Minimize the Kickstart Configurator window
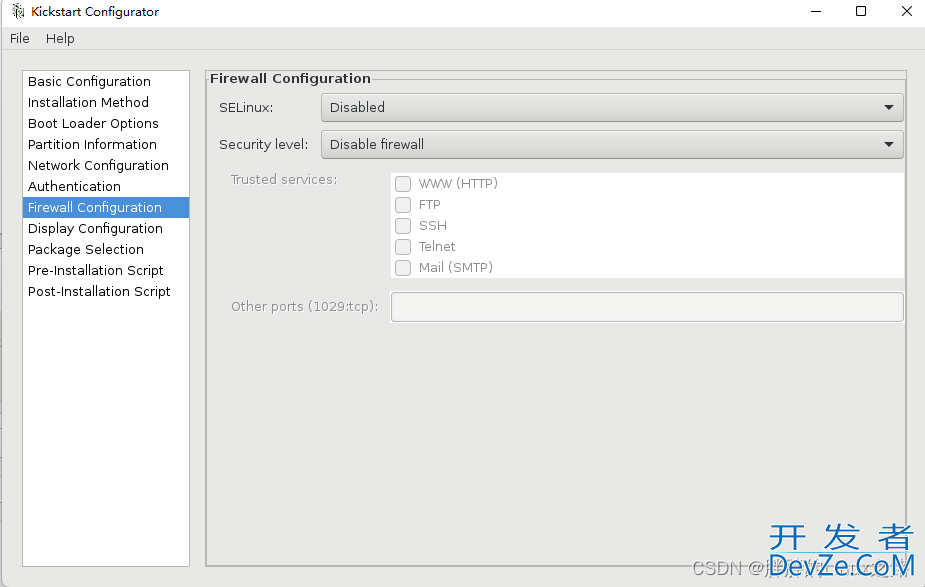The width and height of the screenshot is (925, 587). click(816, 11)
